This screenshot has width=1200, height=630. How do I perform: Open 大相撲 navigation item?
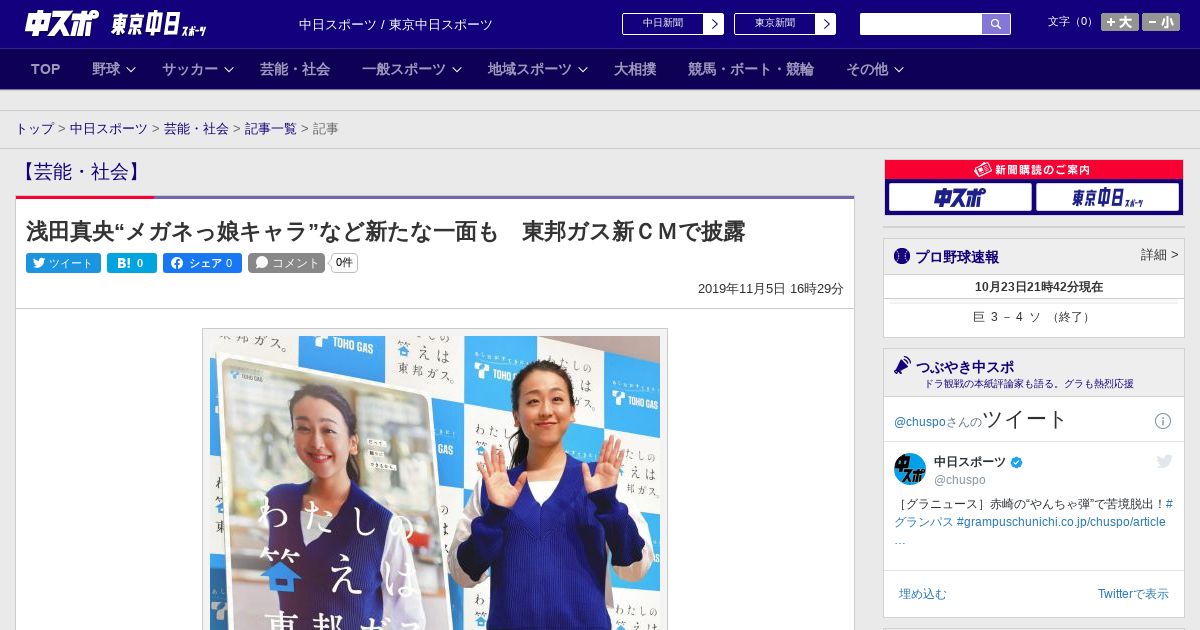(x=635, y=69)
